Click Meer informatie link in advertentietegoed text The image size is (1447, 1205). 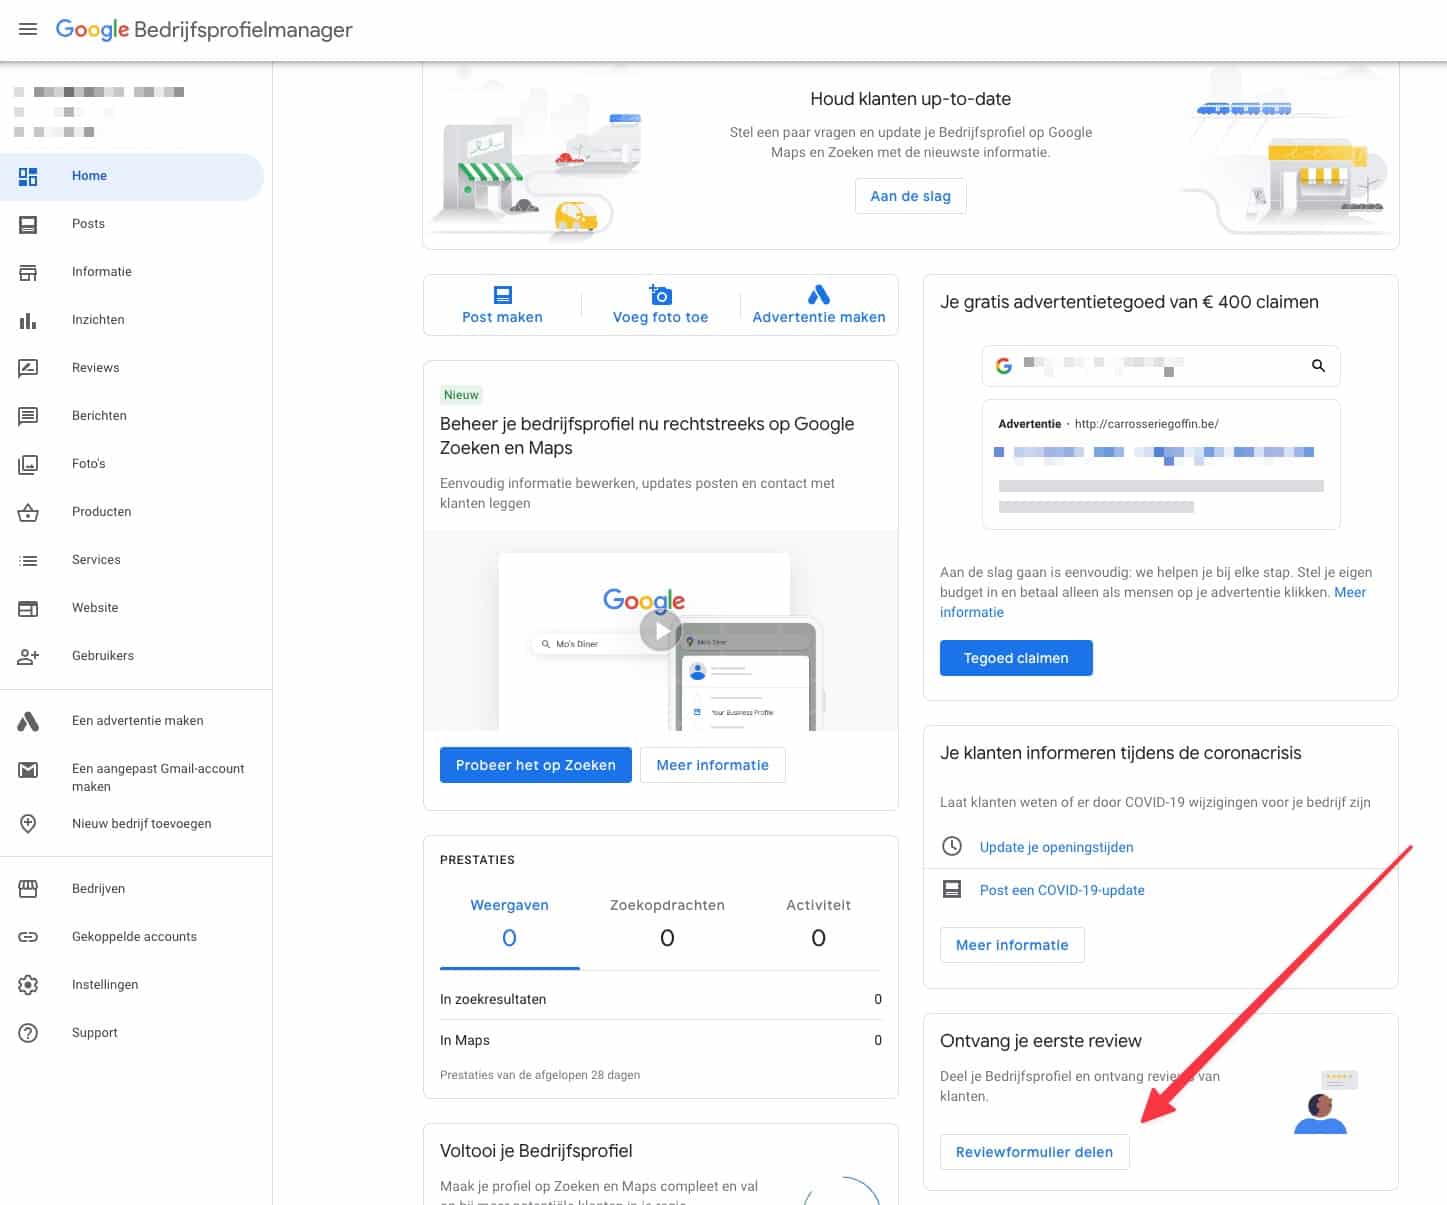(1350, 592)
